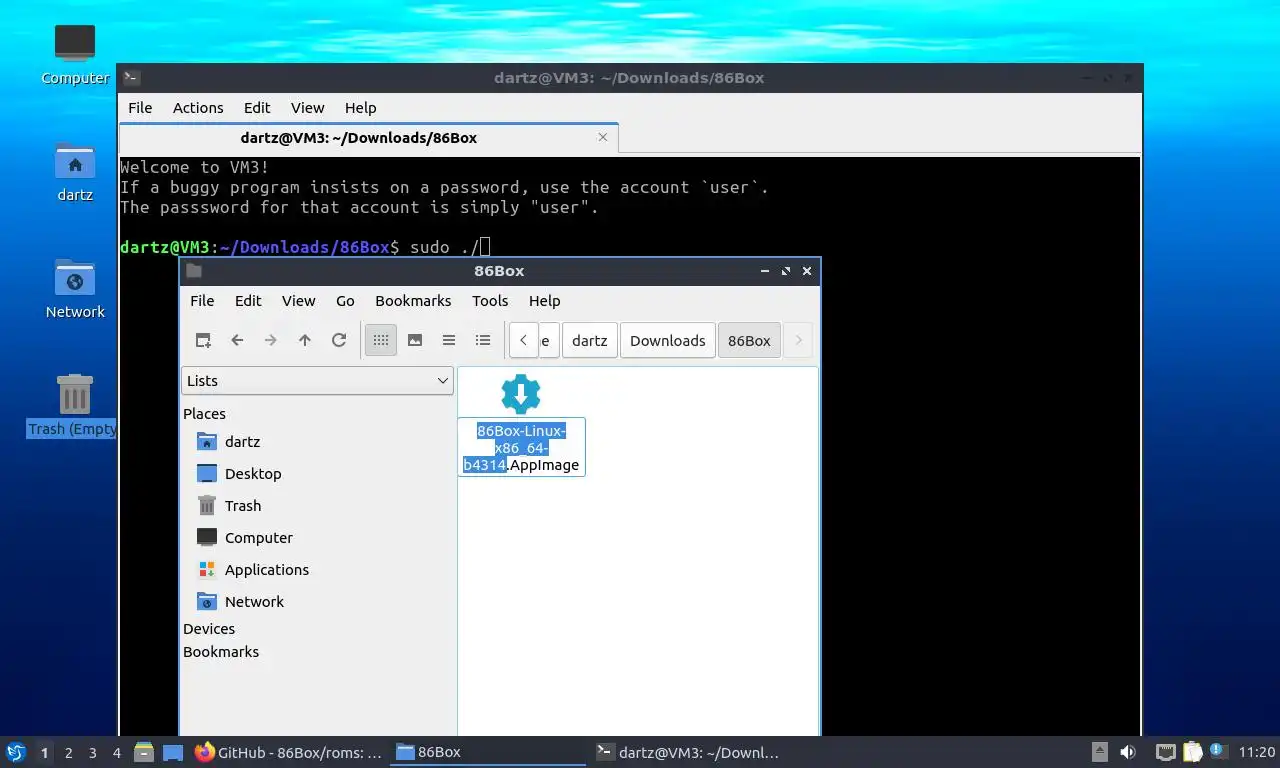Open the Lubuntu start menu
Screen dimensions: 1280x768
[x=16, y=752]
